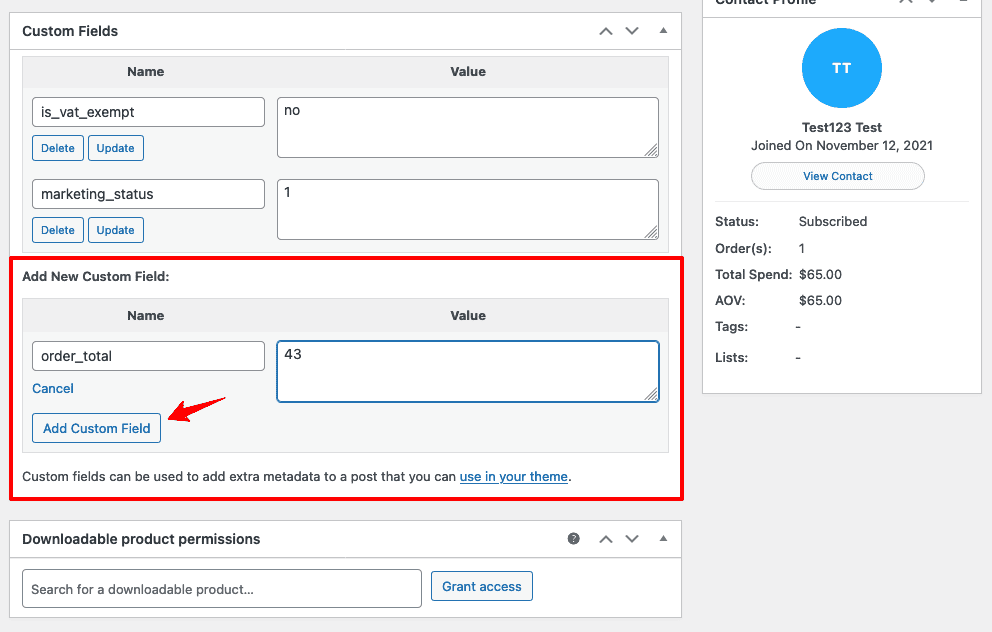This screenshot has width=992, height=632.
Task: Click the AOV $65.00 value
Action: pyautogui.click(x=820, y=301)
